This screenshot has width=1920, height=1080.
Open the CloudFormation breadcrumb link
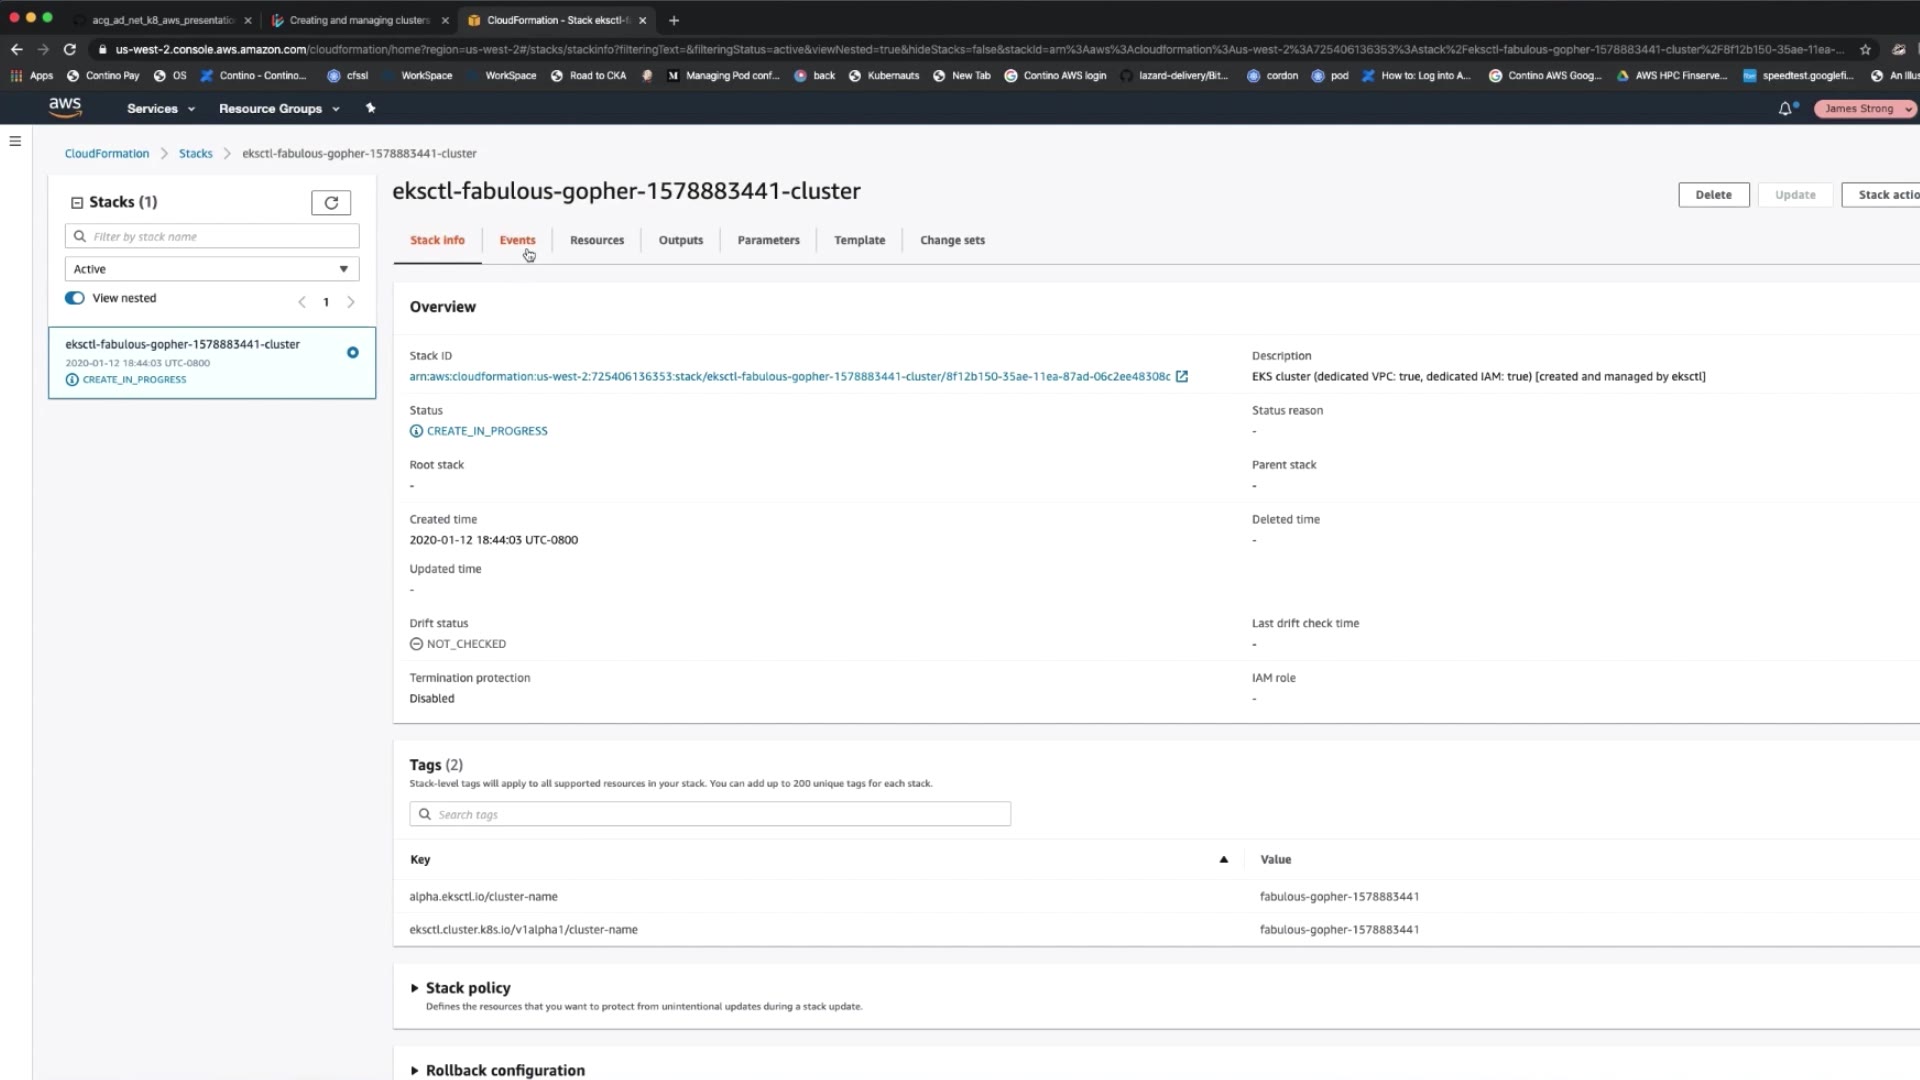pos(107,153)
